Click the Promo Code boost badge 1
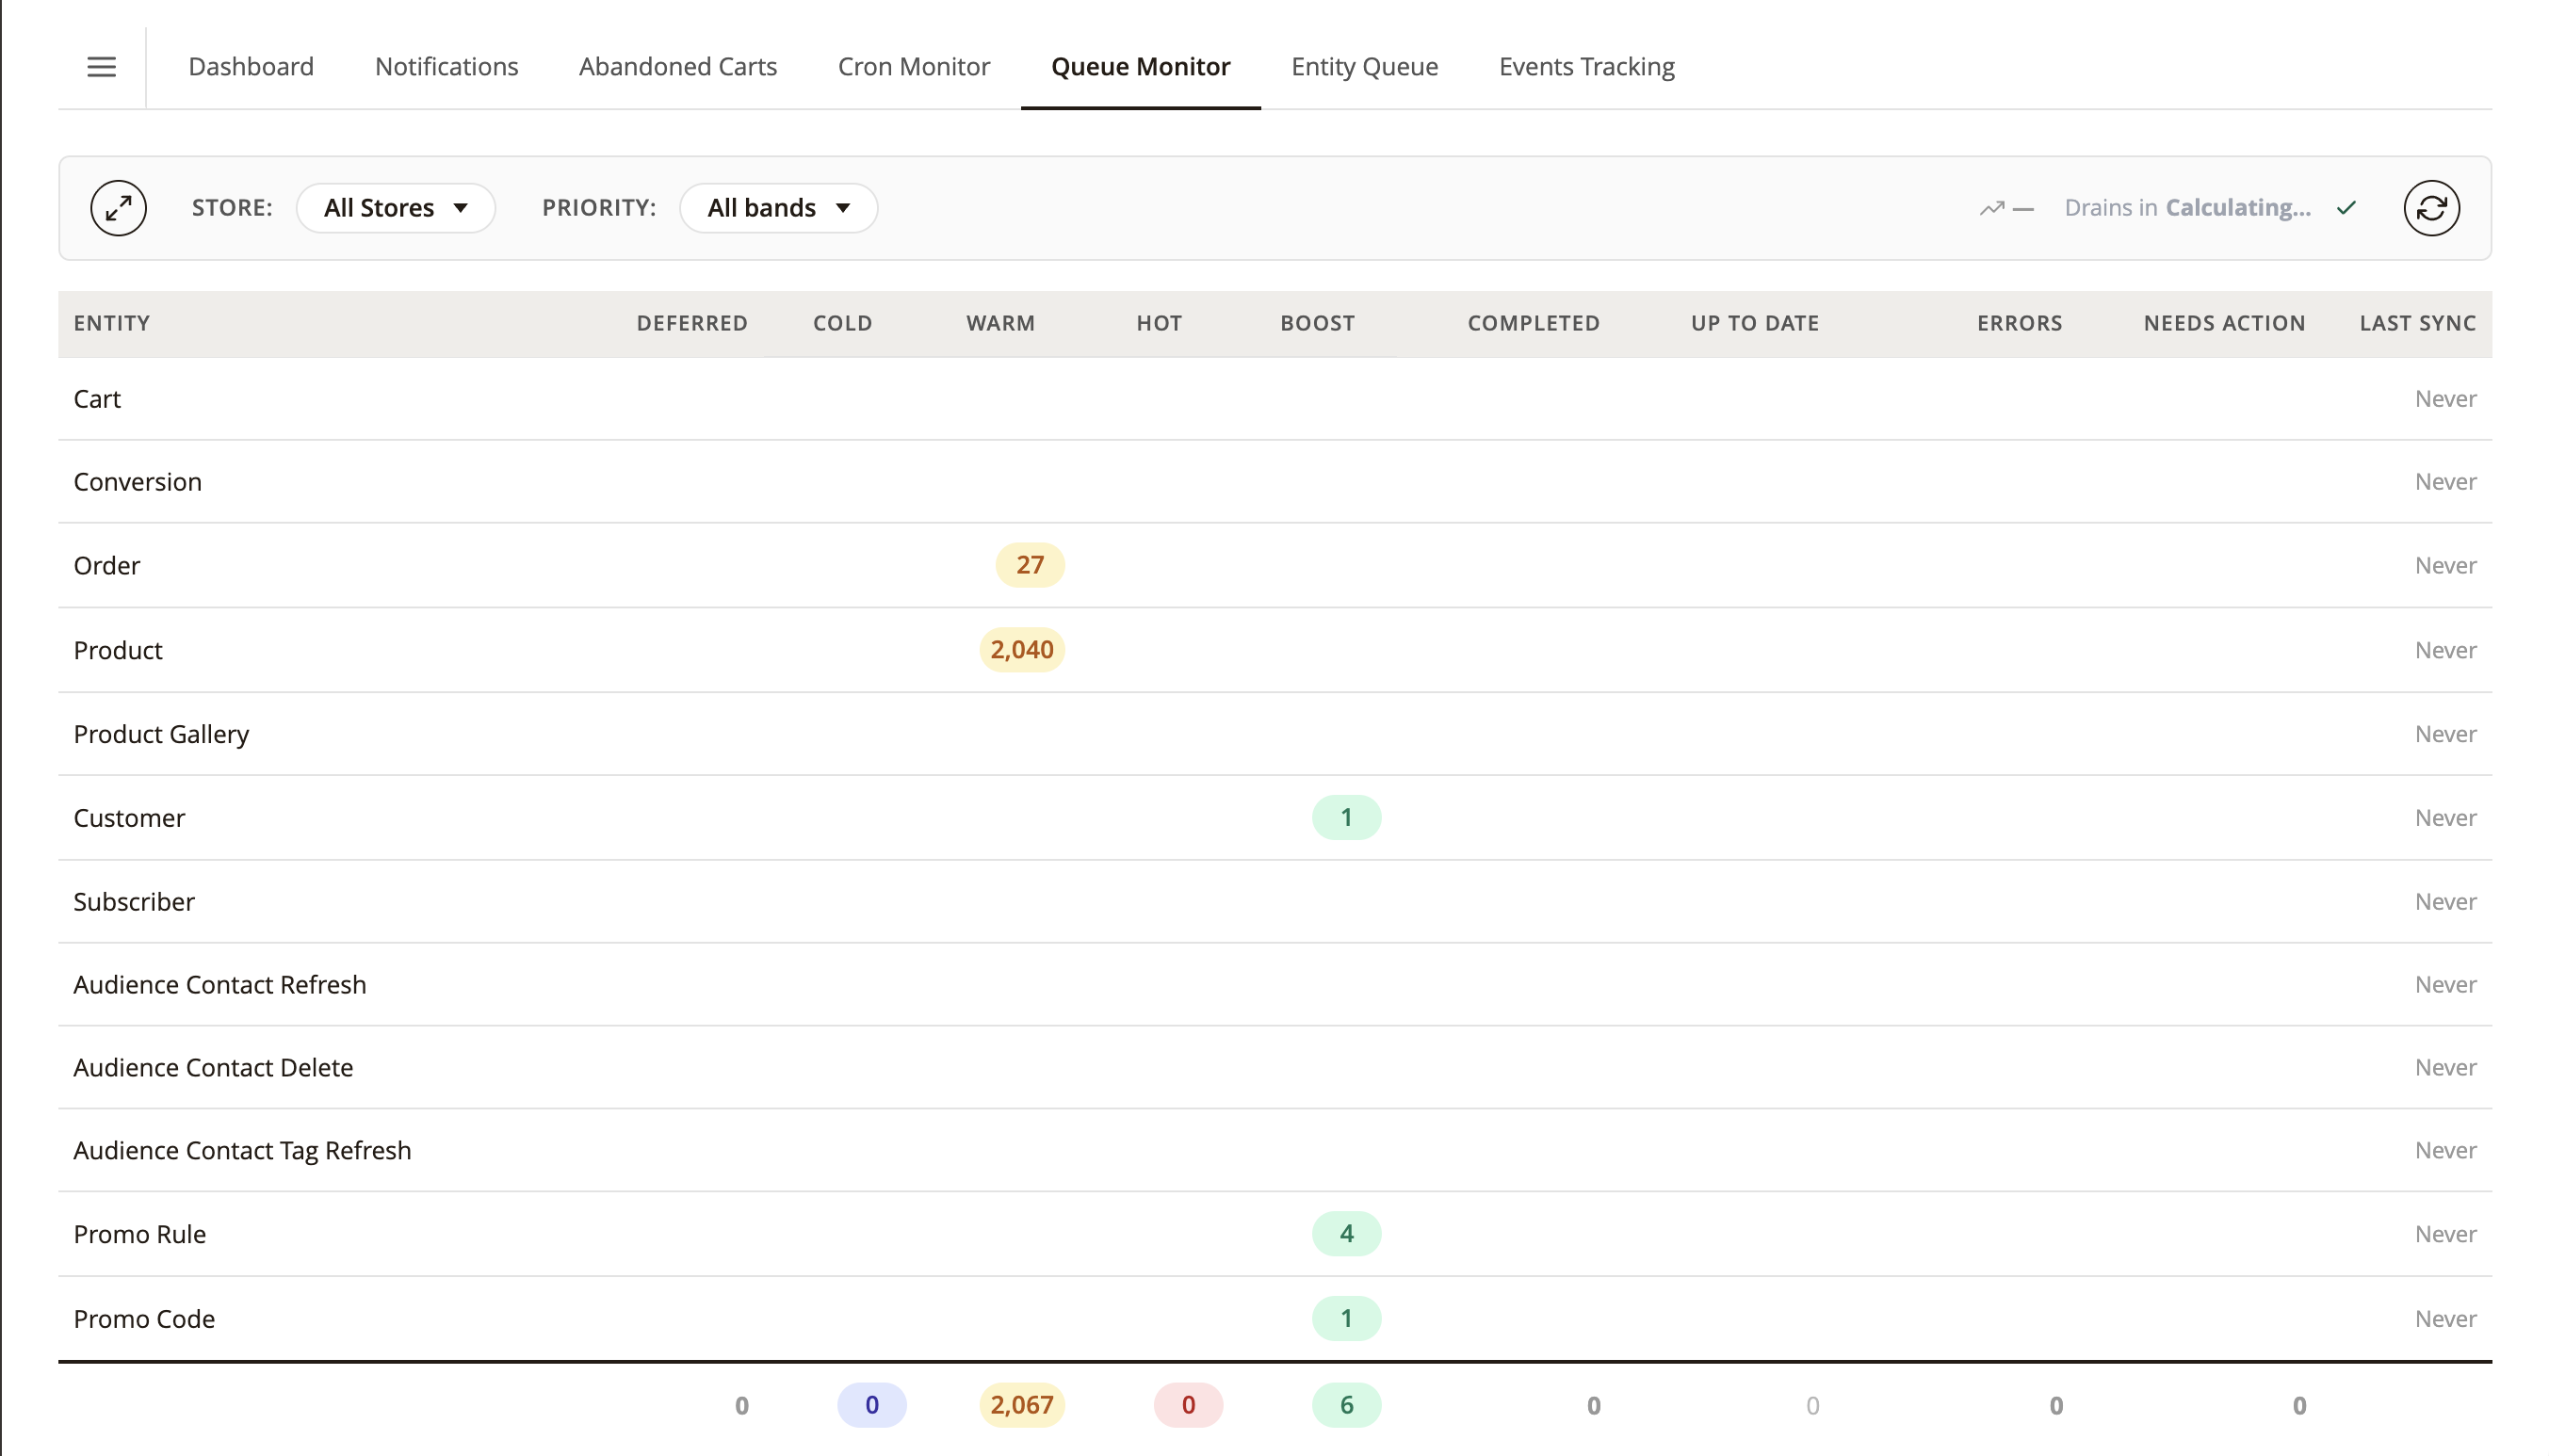Viewport: 2549px width, 1456px height. [x=1346, y=1318]
